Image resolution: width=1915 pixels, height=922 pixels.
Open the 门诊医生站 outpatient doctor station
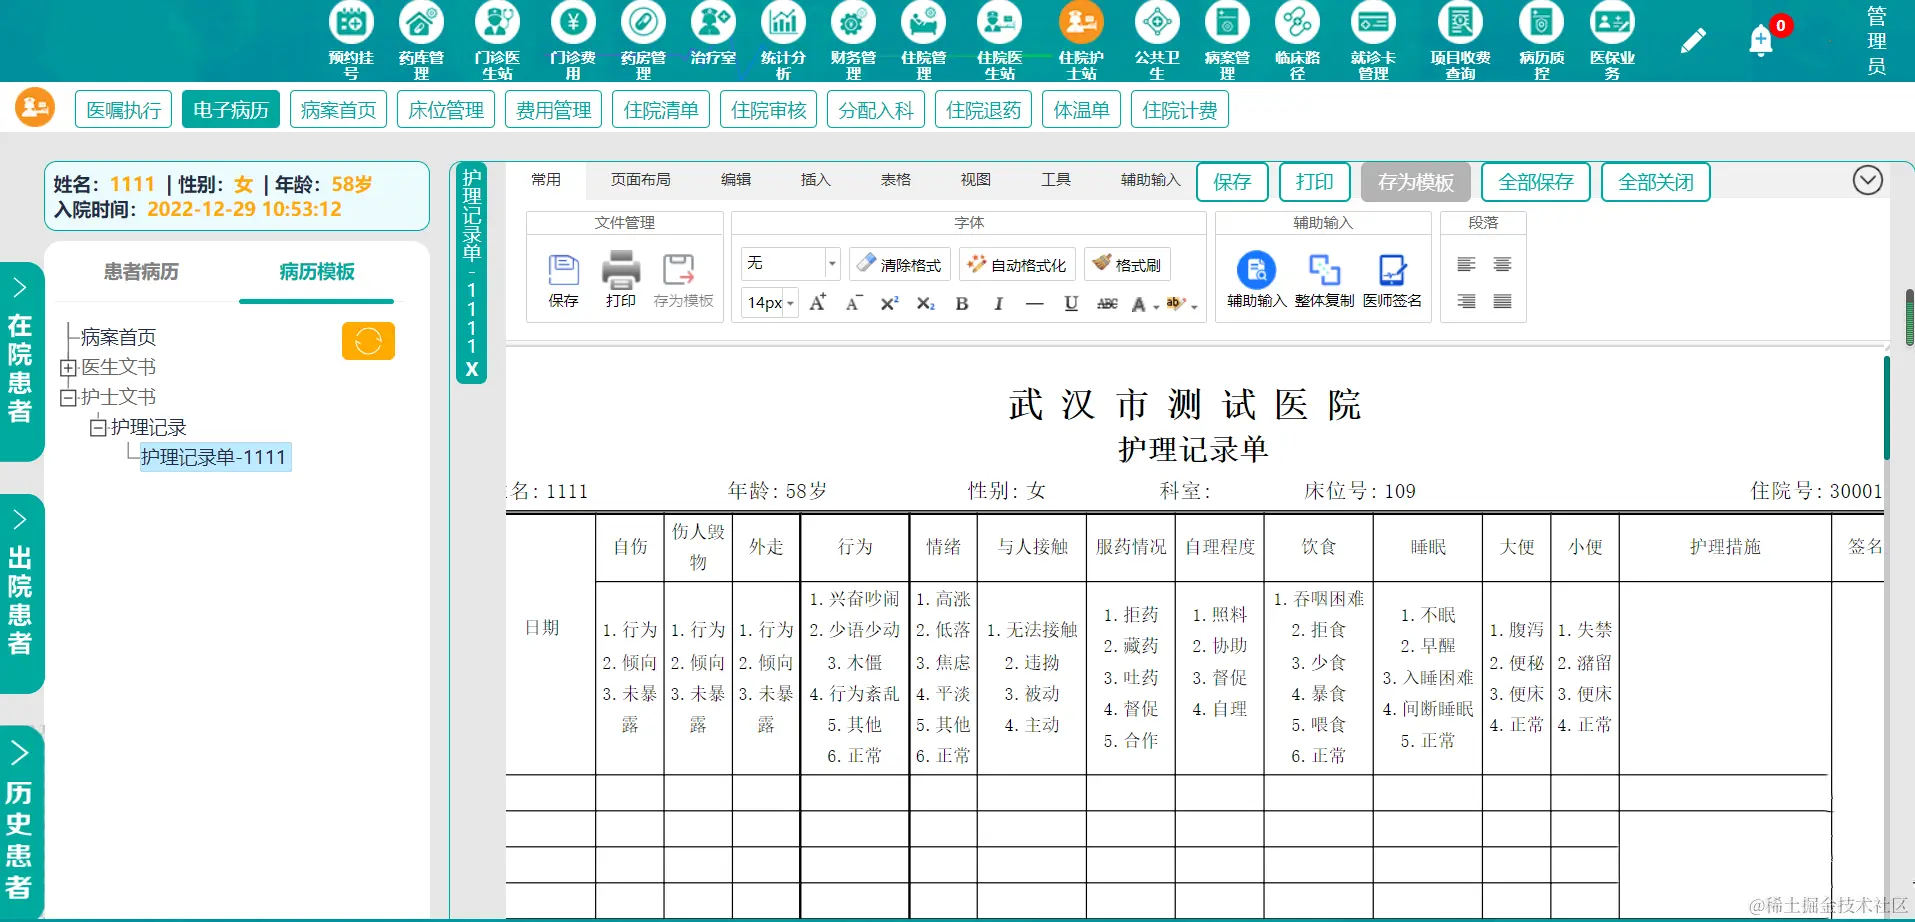(x=497, y=40)
